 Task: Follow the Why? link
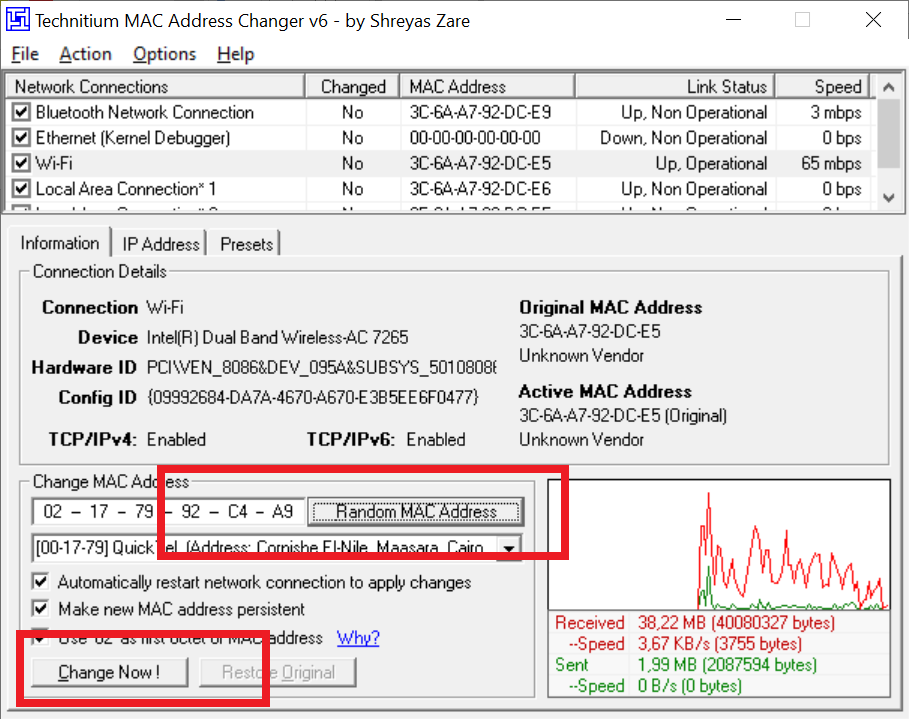click(x=358, y=638)
